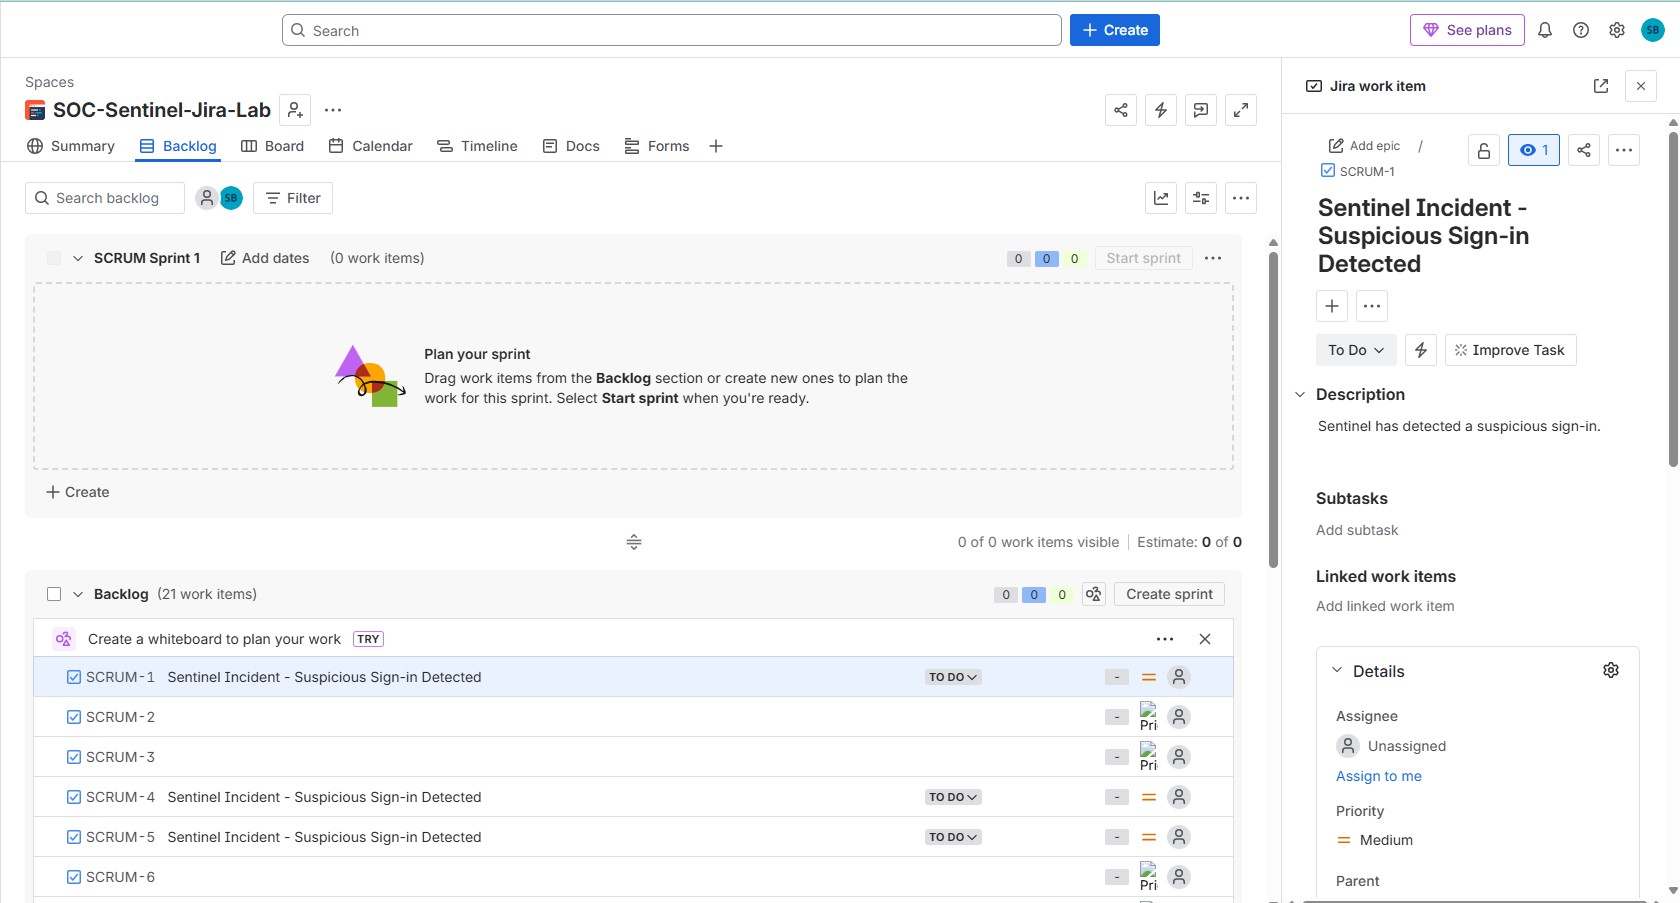Click Add epic link
1680x903 pixels.
(x=1364, y=146)
